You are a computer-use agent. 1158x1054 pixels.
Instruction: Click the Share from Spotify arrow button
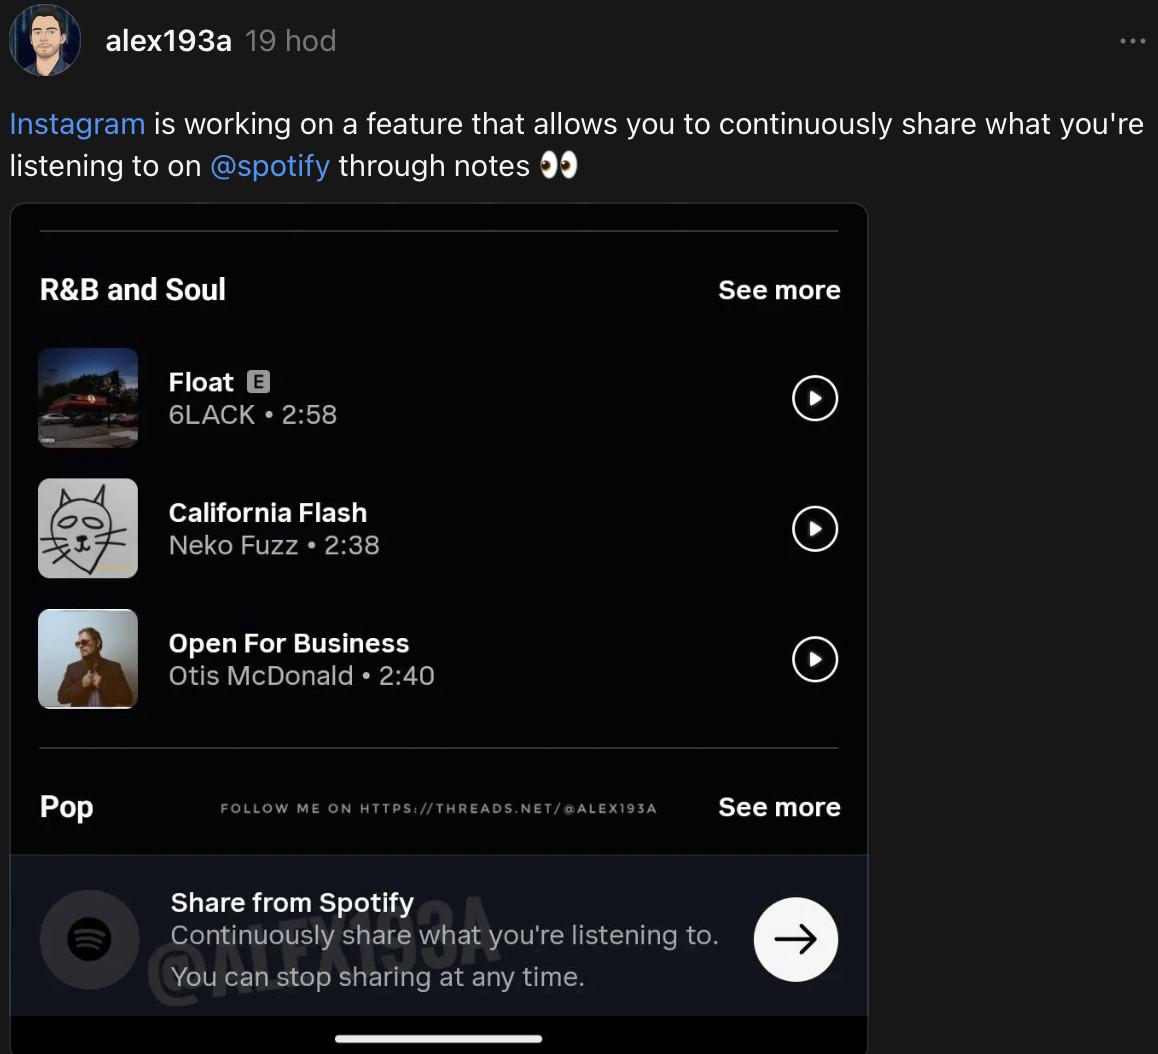pos(795,939)
